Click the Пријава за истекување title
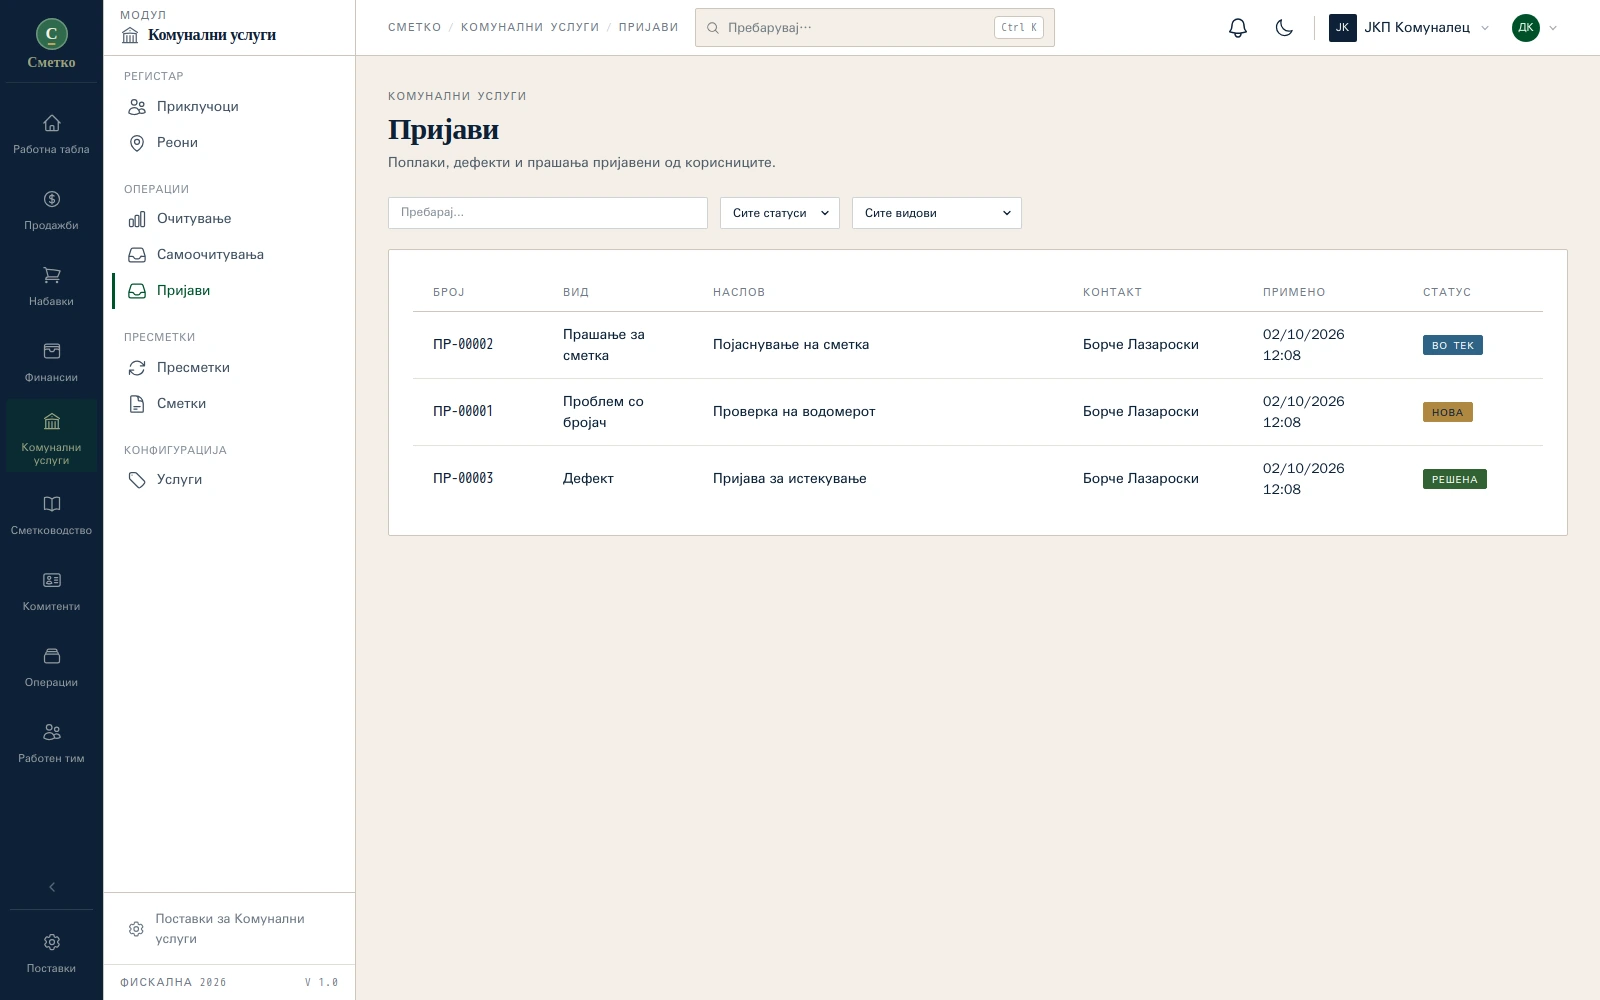Image resolution: width=1600 pixels, height=1000 pixels. point(790,479)
